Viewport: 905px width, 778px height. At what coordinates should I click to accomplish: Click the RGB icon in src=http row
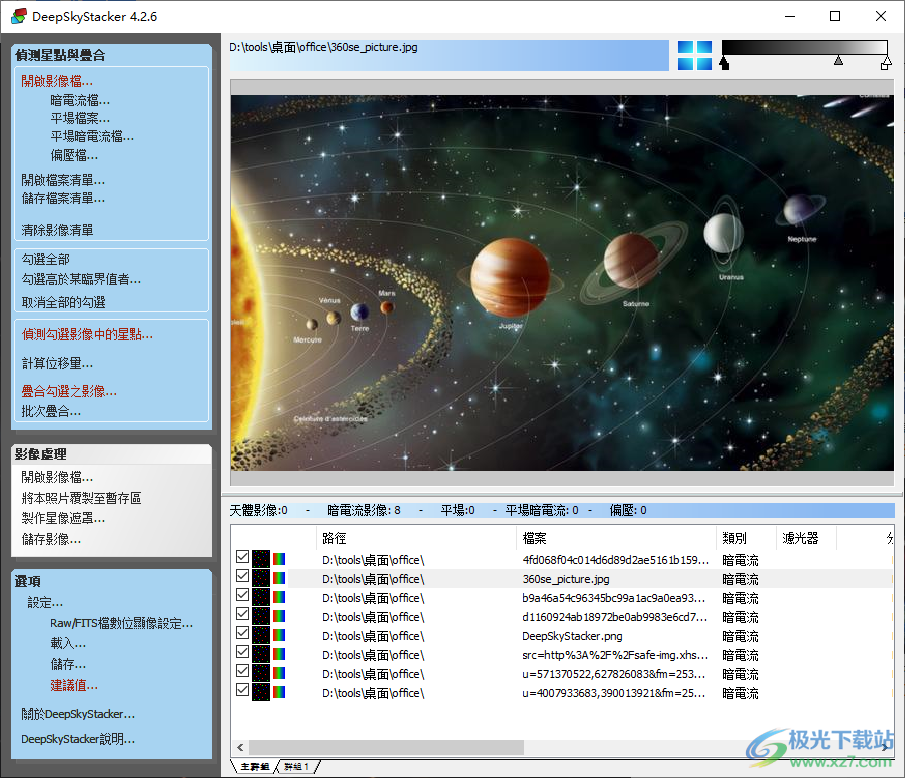click(279, 654)
